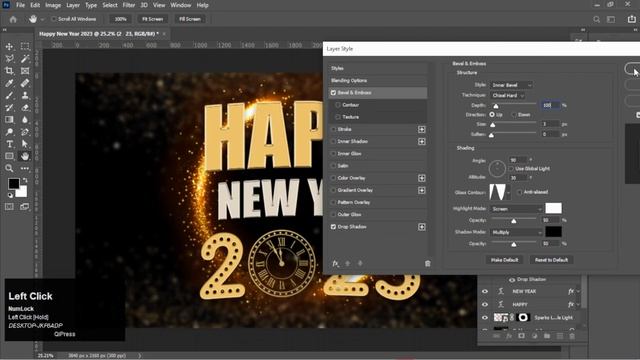Hide the NEW YEAR layer
The height and width of the screenshot is (360, 640).
pyautogui.click(x=484, y=291)
